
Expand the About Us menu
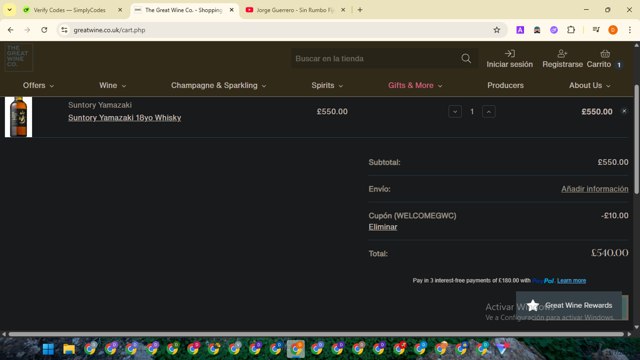click(x=590, y=85)
